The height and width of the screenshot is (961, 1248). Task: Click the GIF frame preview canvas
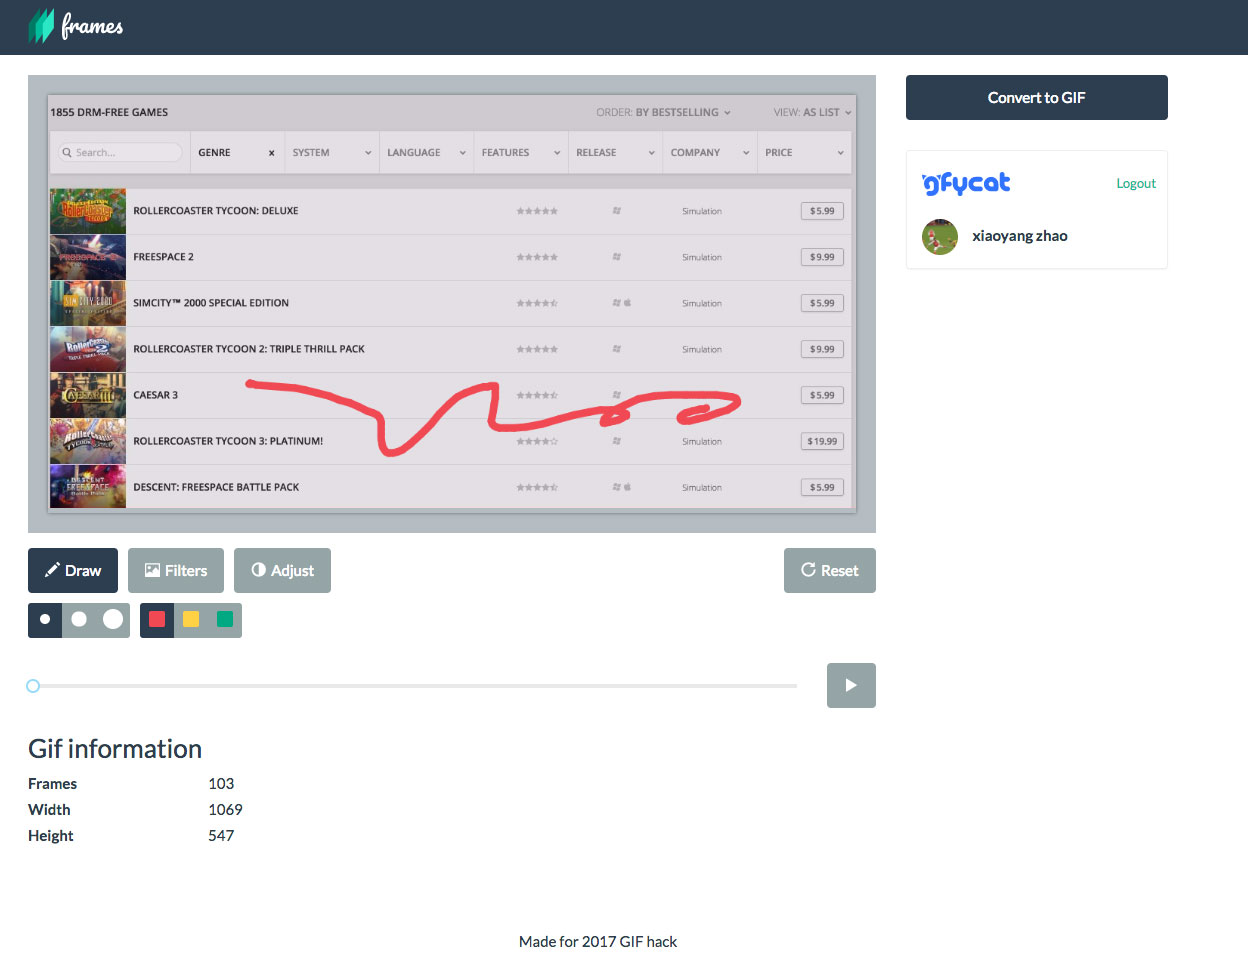click(x=452, y=304)
